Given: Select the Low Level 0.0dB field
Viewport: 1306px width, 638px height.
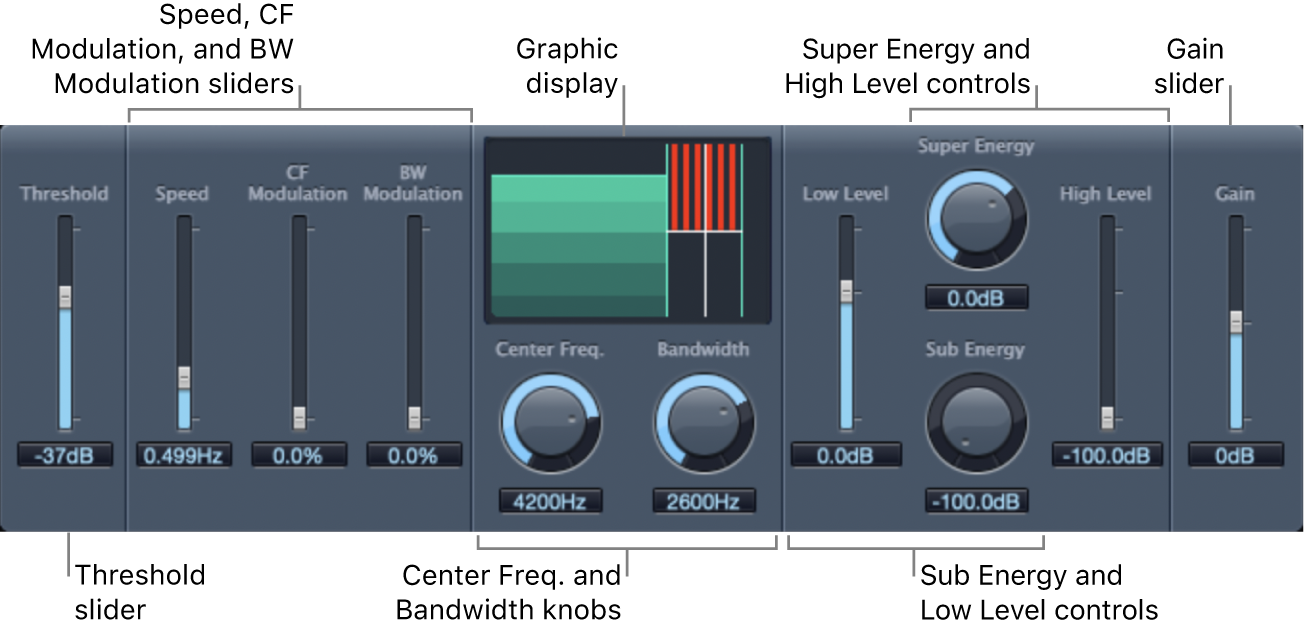Looking at the screenshot, I should click(846, 455).
